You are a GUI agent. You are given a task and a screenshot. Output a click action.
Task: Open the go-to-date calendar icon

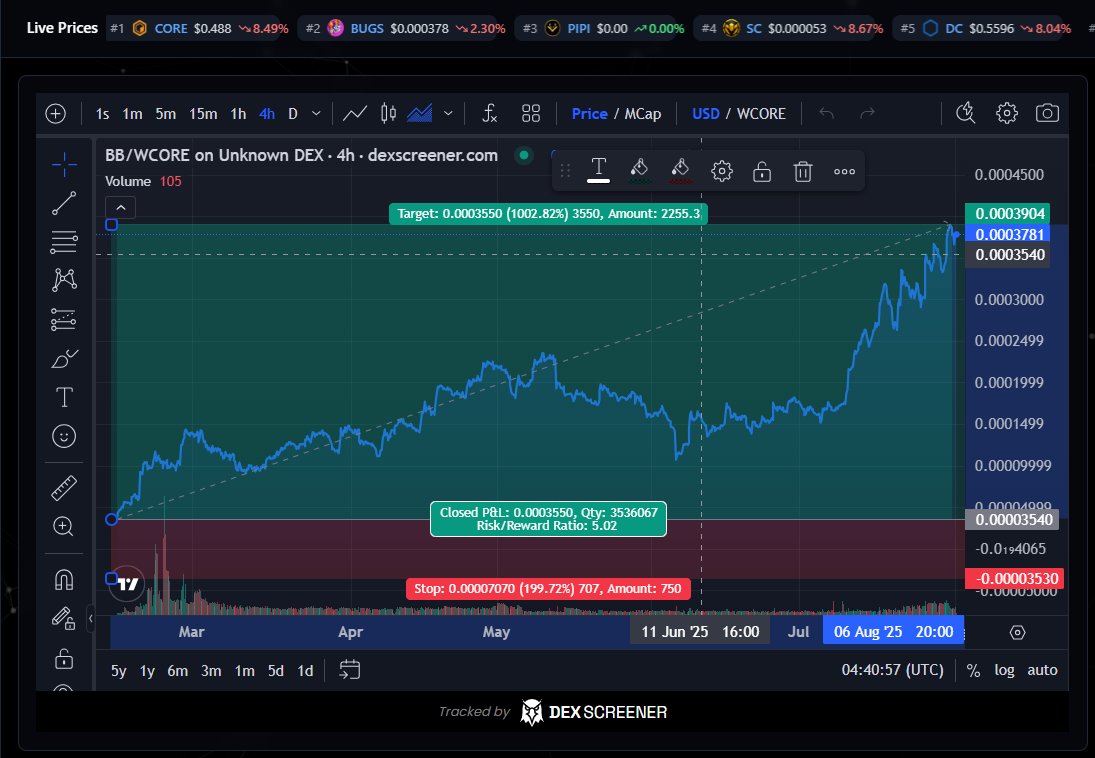[x=349, y=669]
